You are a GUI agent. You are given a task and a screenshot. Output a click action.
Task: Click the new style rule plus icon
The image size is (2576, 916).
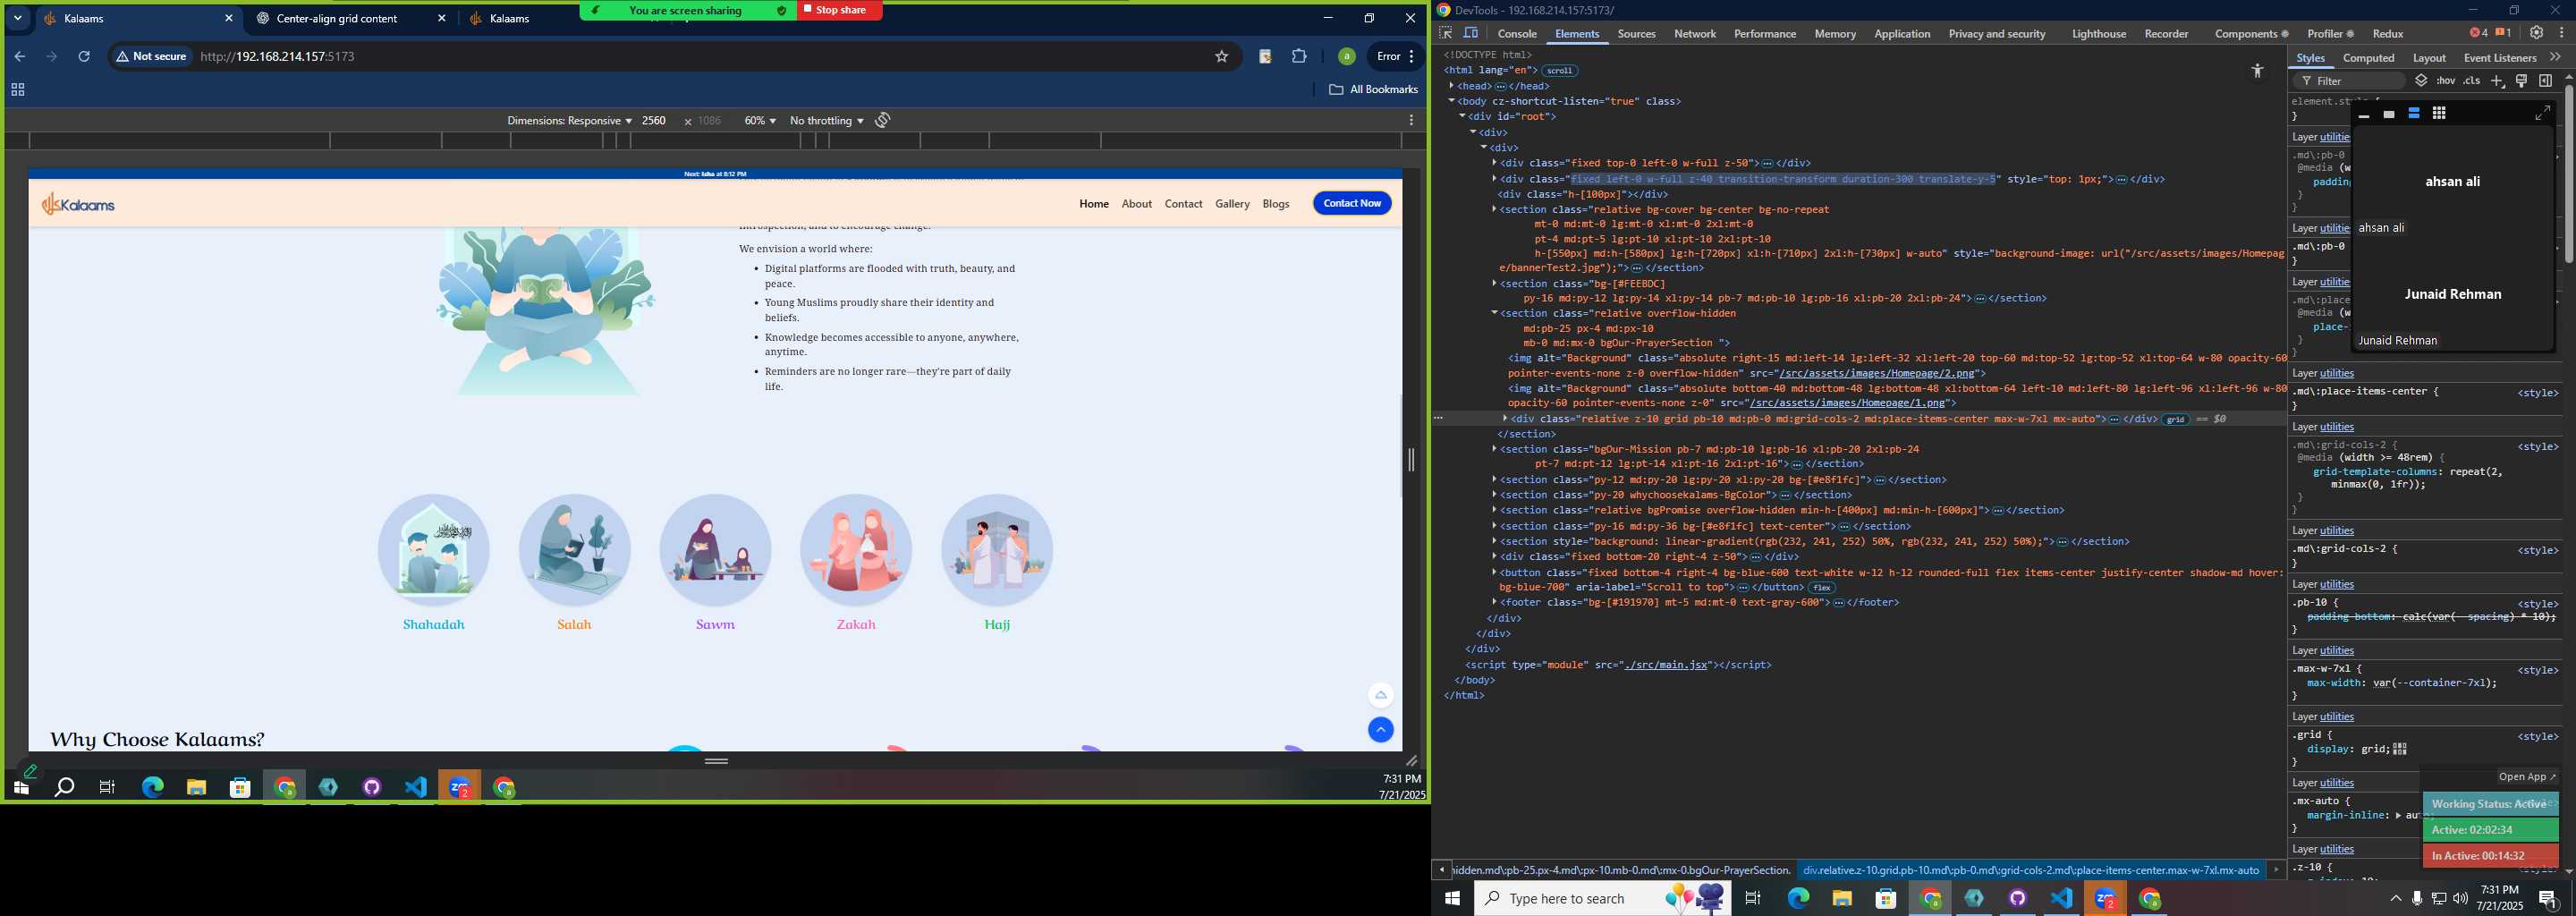click(2497, 81)
